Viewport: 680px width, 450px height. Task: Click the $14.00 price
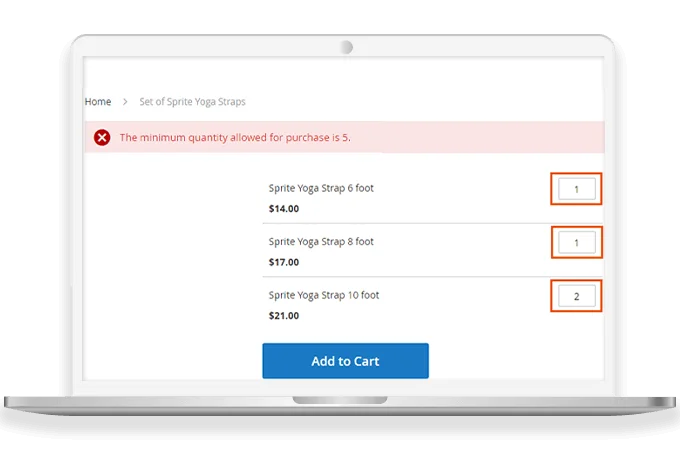(x=284, y=209)
